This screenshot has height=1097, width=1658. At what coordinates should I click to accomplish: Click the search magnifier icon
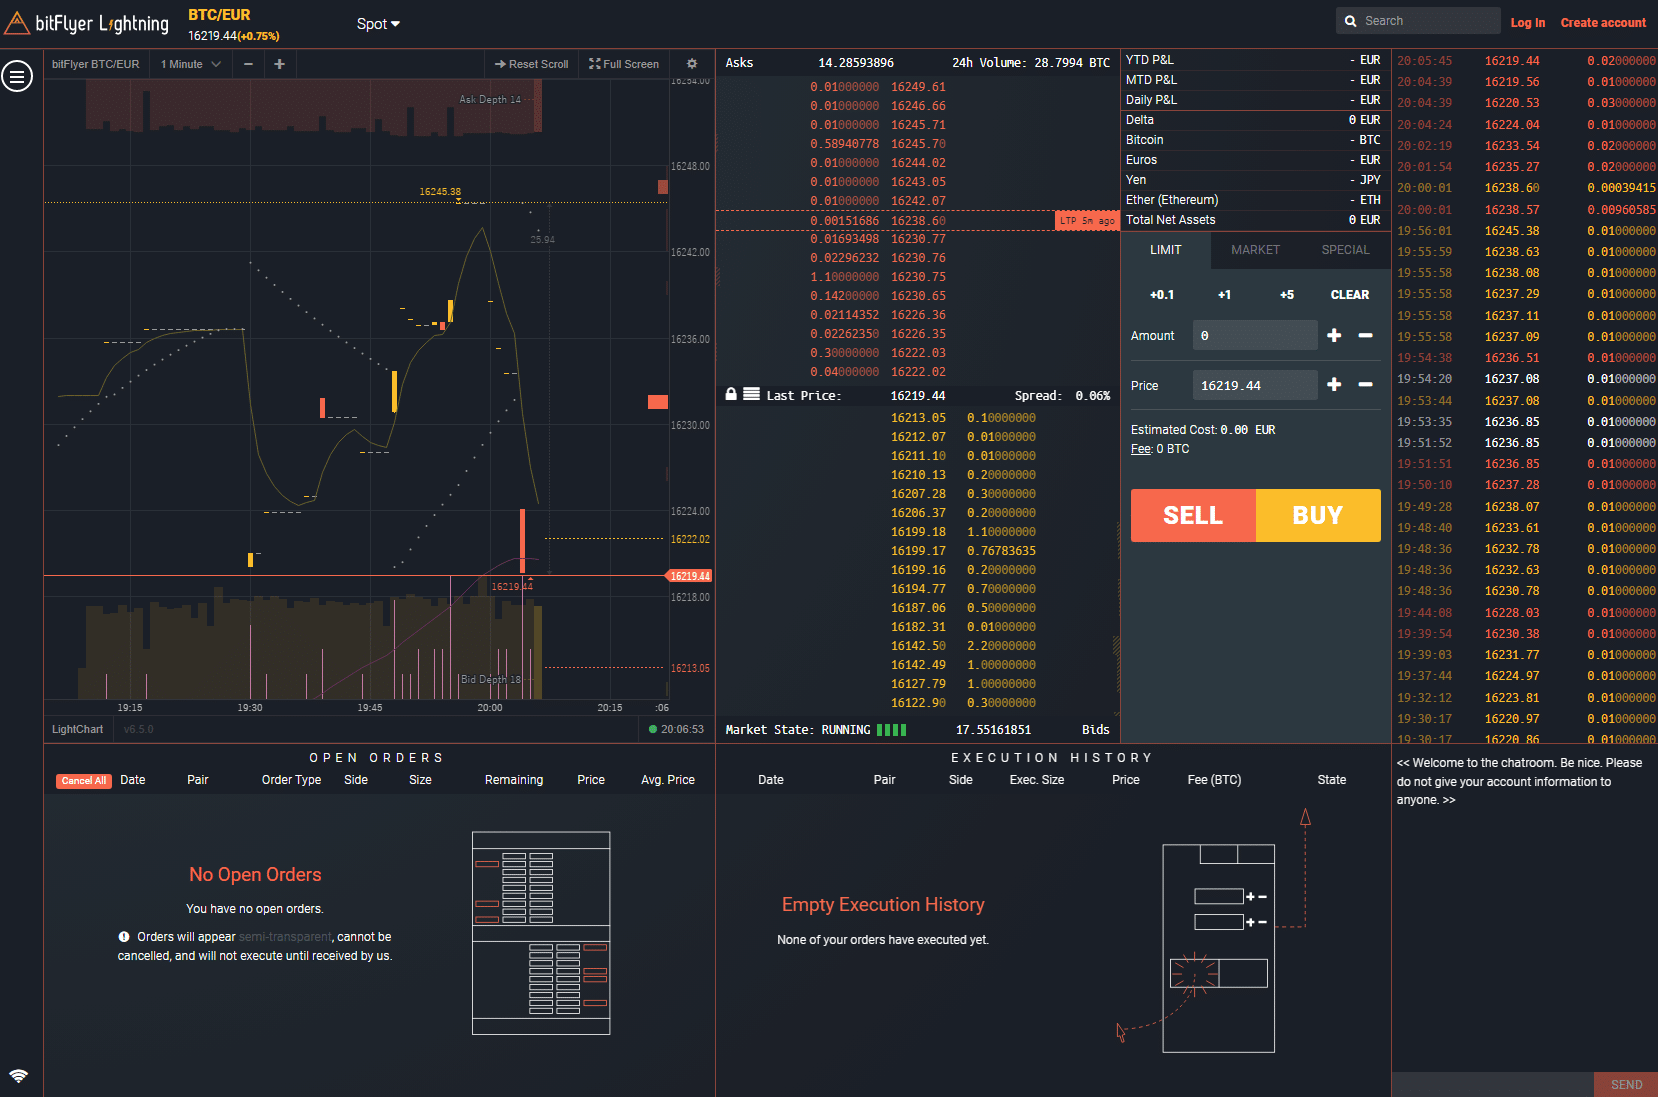click(1351, 21)
